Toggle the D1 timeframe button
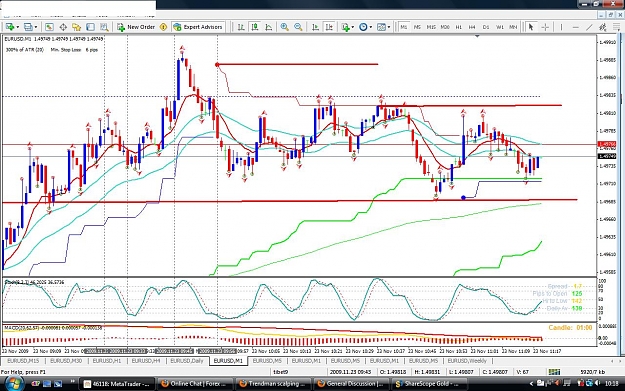625x391 pixels. coord(486,27)
